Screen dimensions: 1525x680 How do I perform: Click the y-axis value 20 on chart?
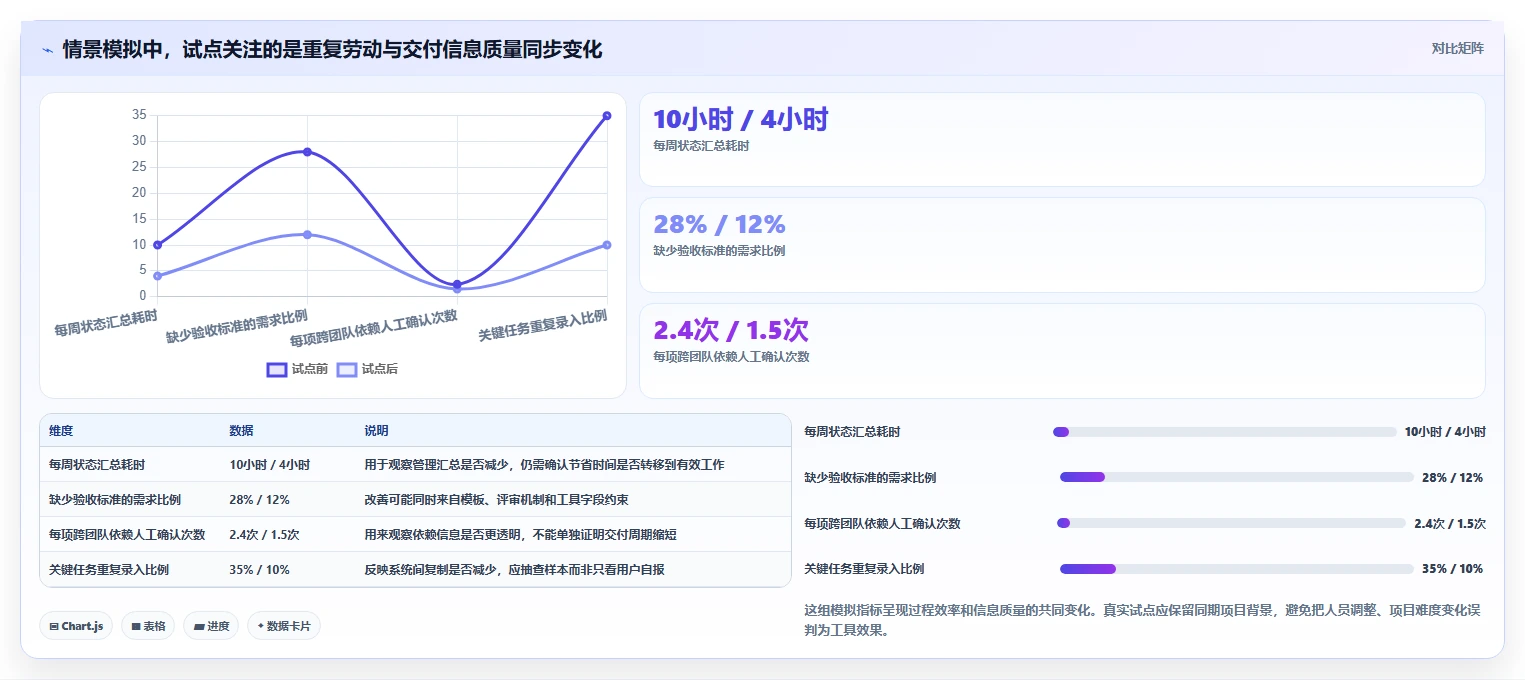point(139,192)
